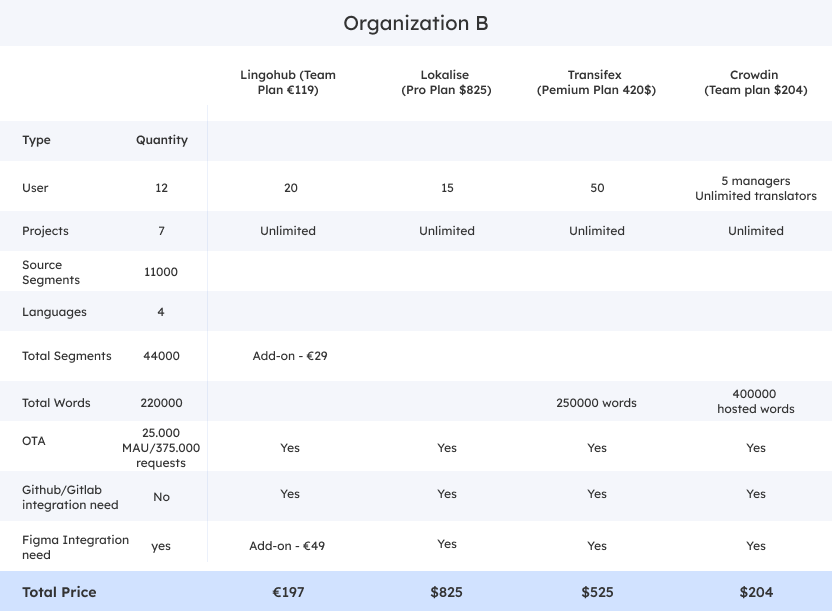Click the 'Total Words' row label
The width and height of the screenshot is (832, 611).
(x=56, y=403)
